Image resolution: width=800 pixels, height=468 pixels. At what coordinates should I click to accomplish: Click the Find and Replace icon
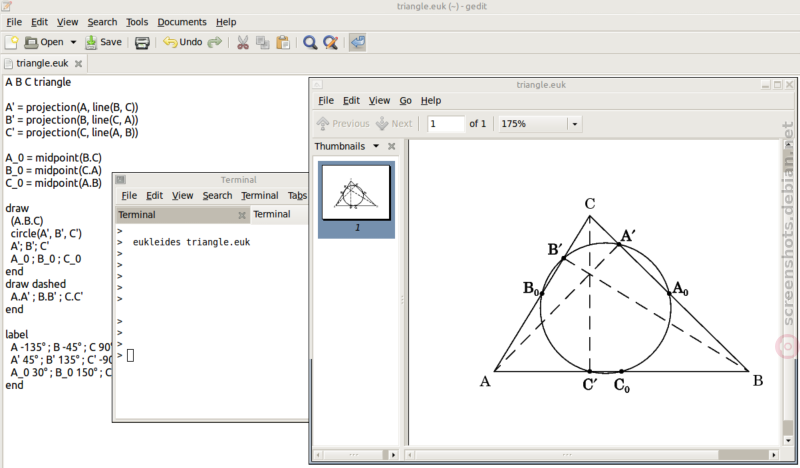[331, 42]
